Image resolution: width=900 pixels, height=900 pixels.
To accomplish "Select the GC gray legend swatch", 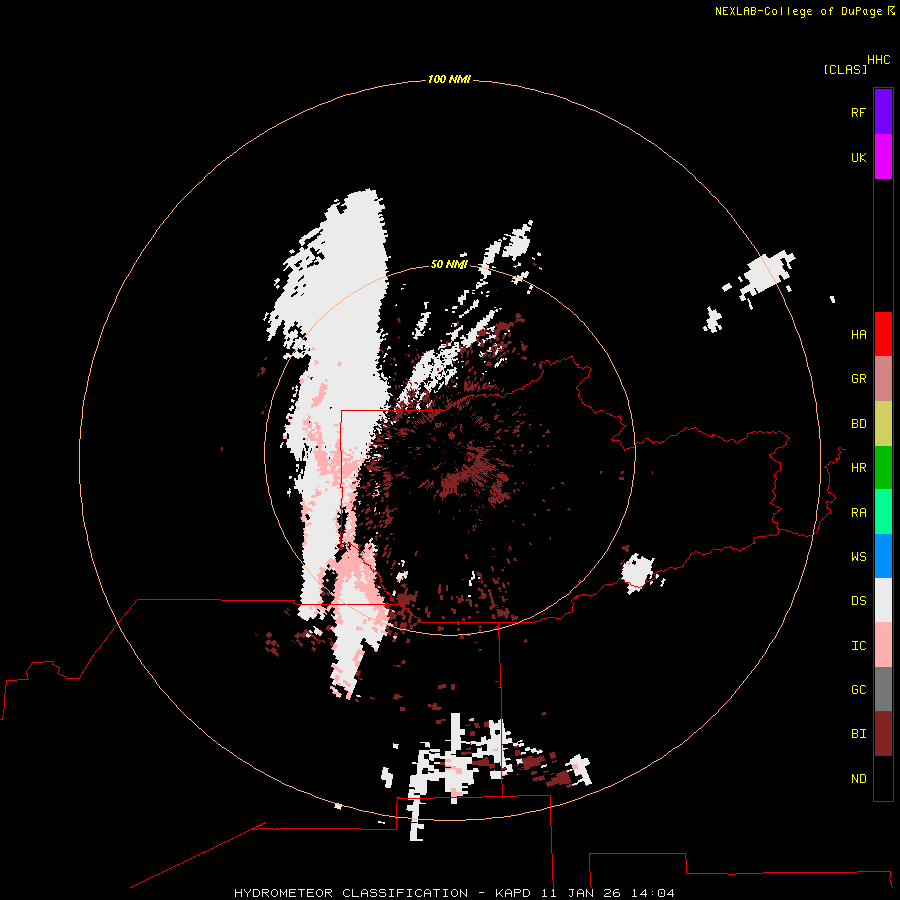I will 883,689.
